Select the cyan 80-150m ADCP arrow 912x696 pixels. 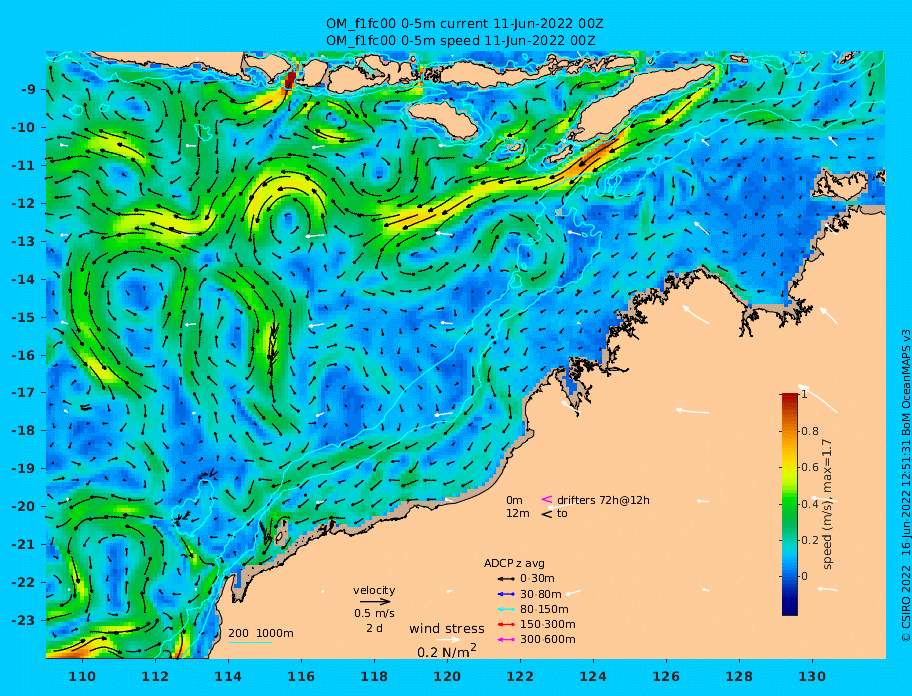tap(506, 609)
